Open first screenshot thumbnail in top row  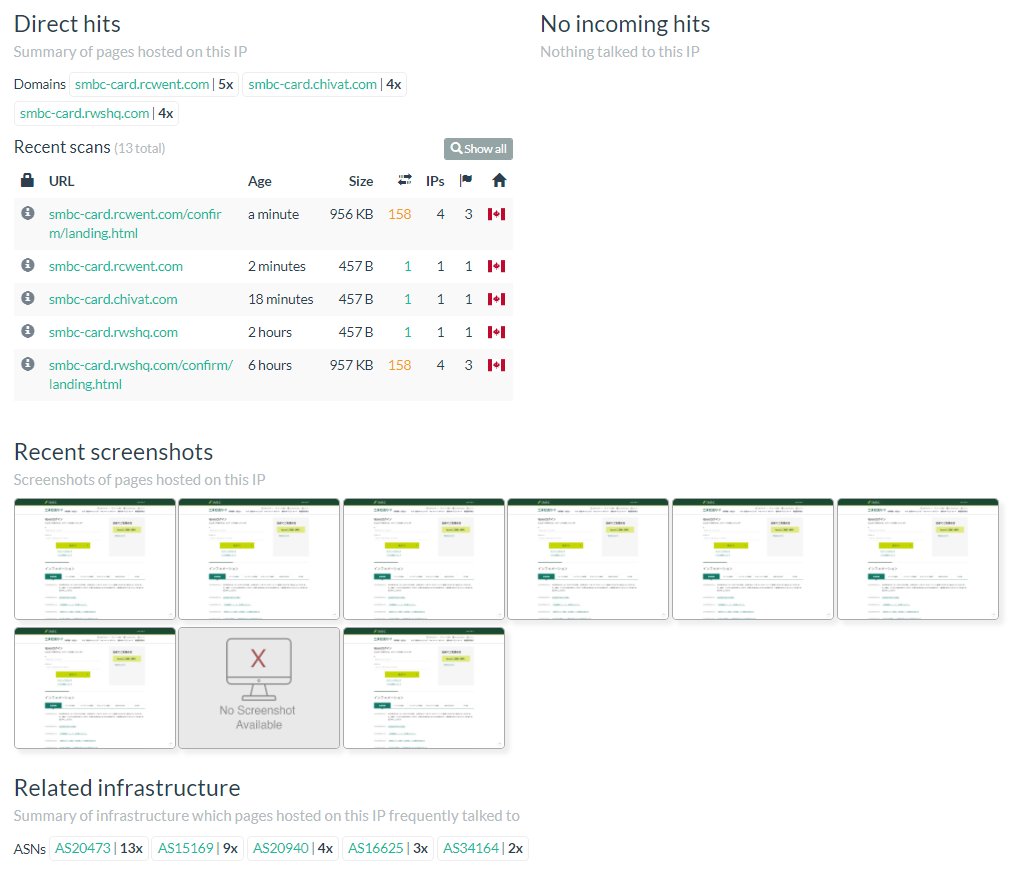pos(95,559)
